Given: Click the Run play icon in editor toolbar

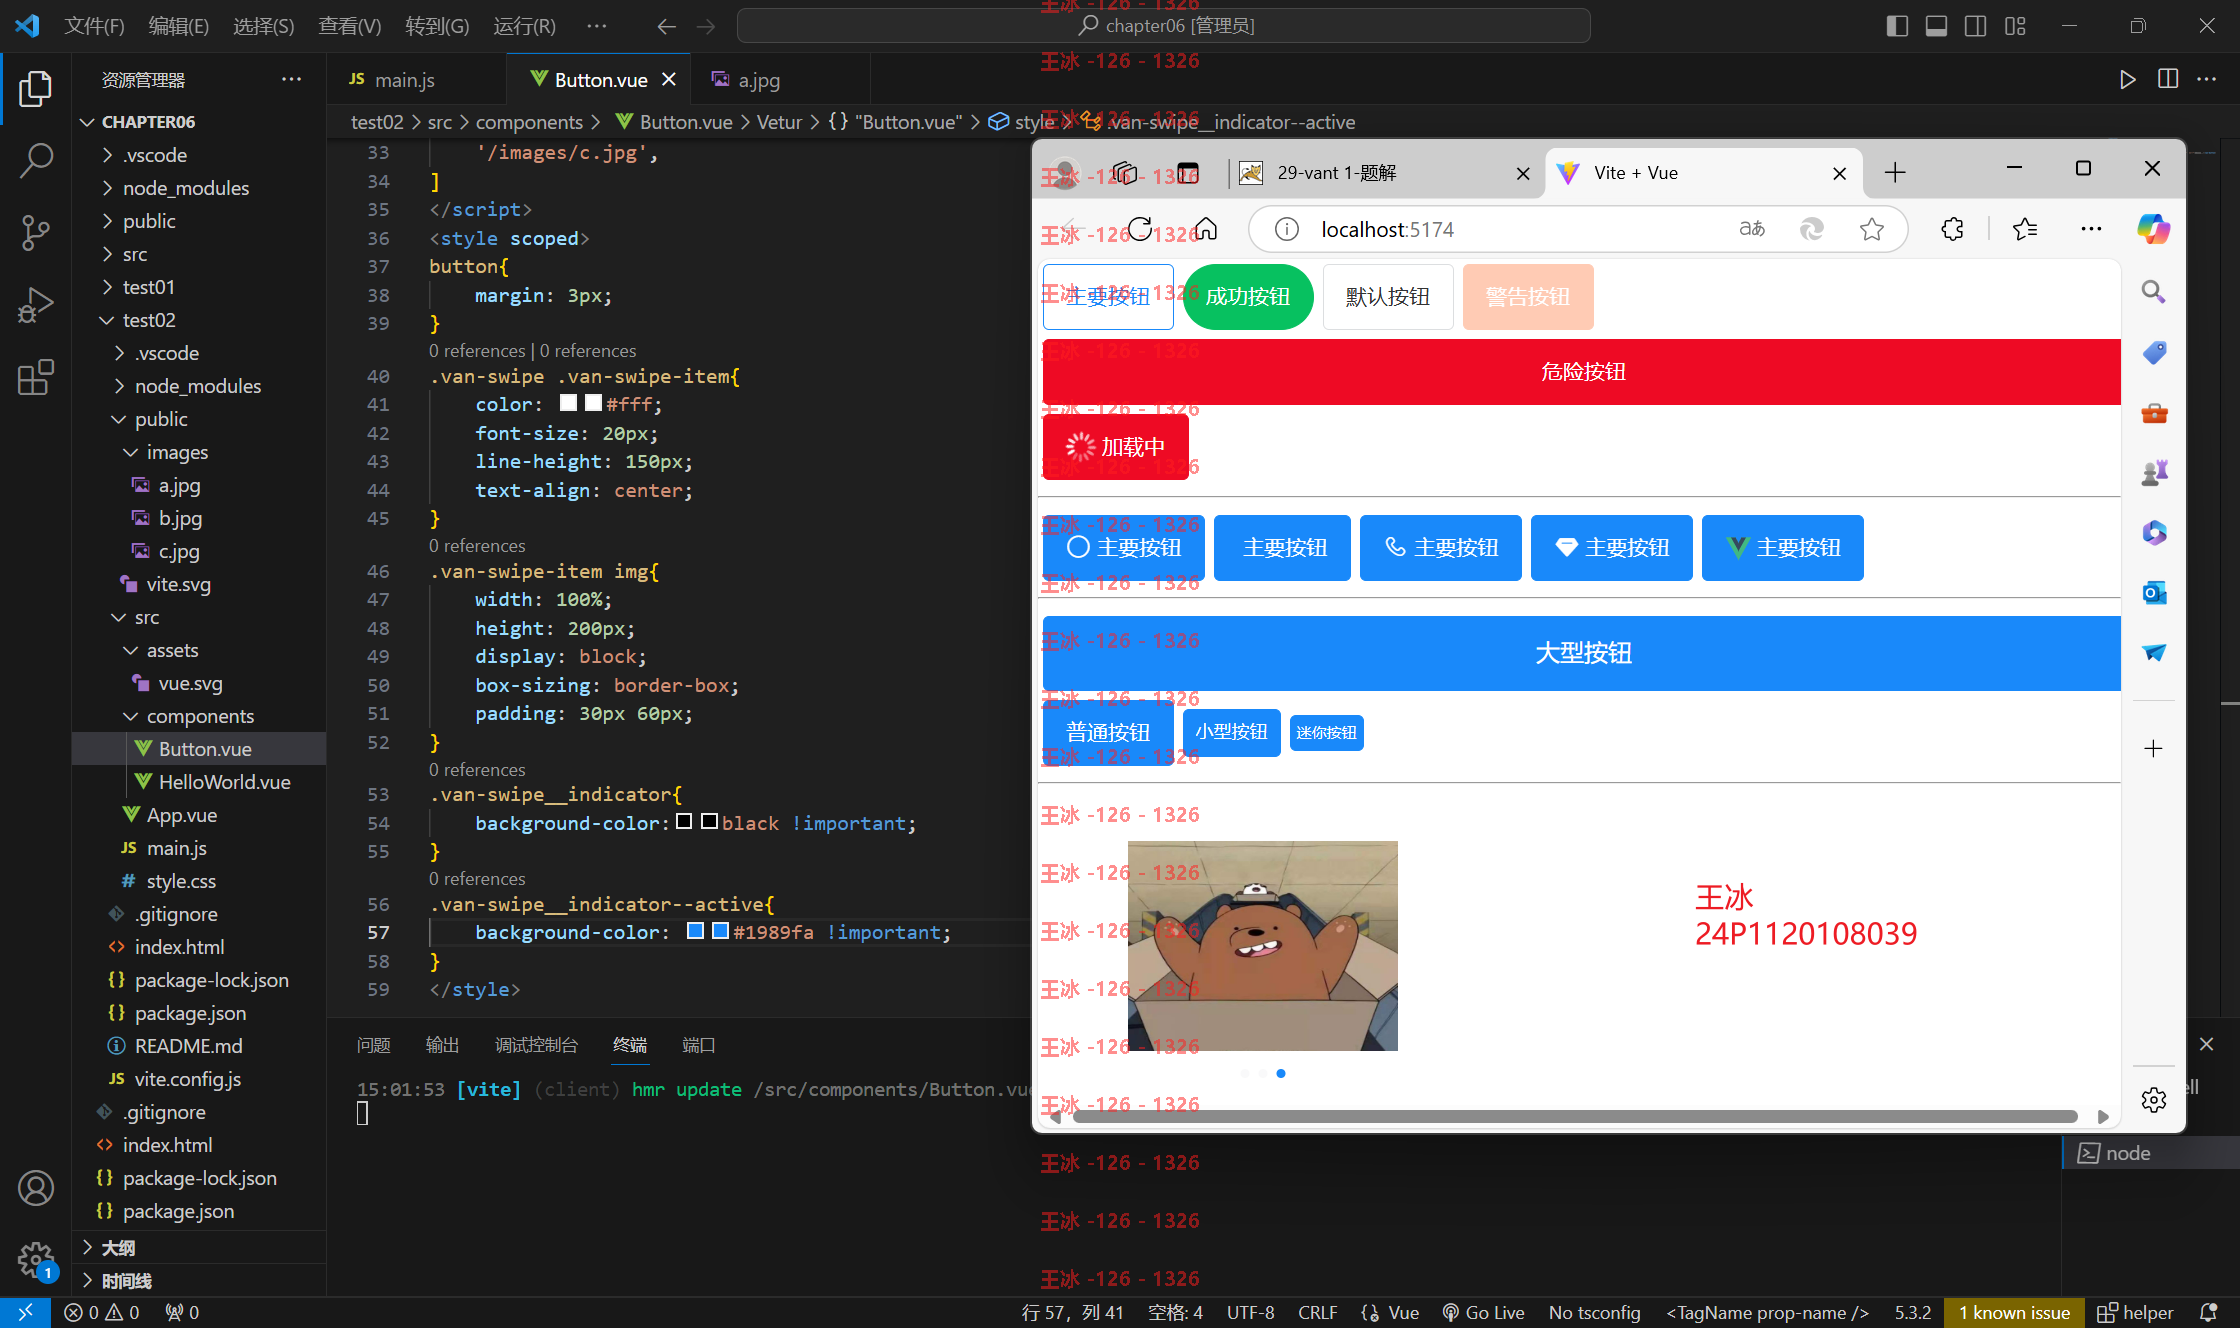Looking at the screenshot, I should [2127, 80].
